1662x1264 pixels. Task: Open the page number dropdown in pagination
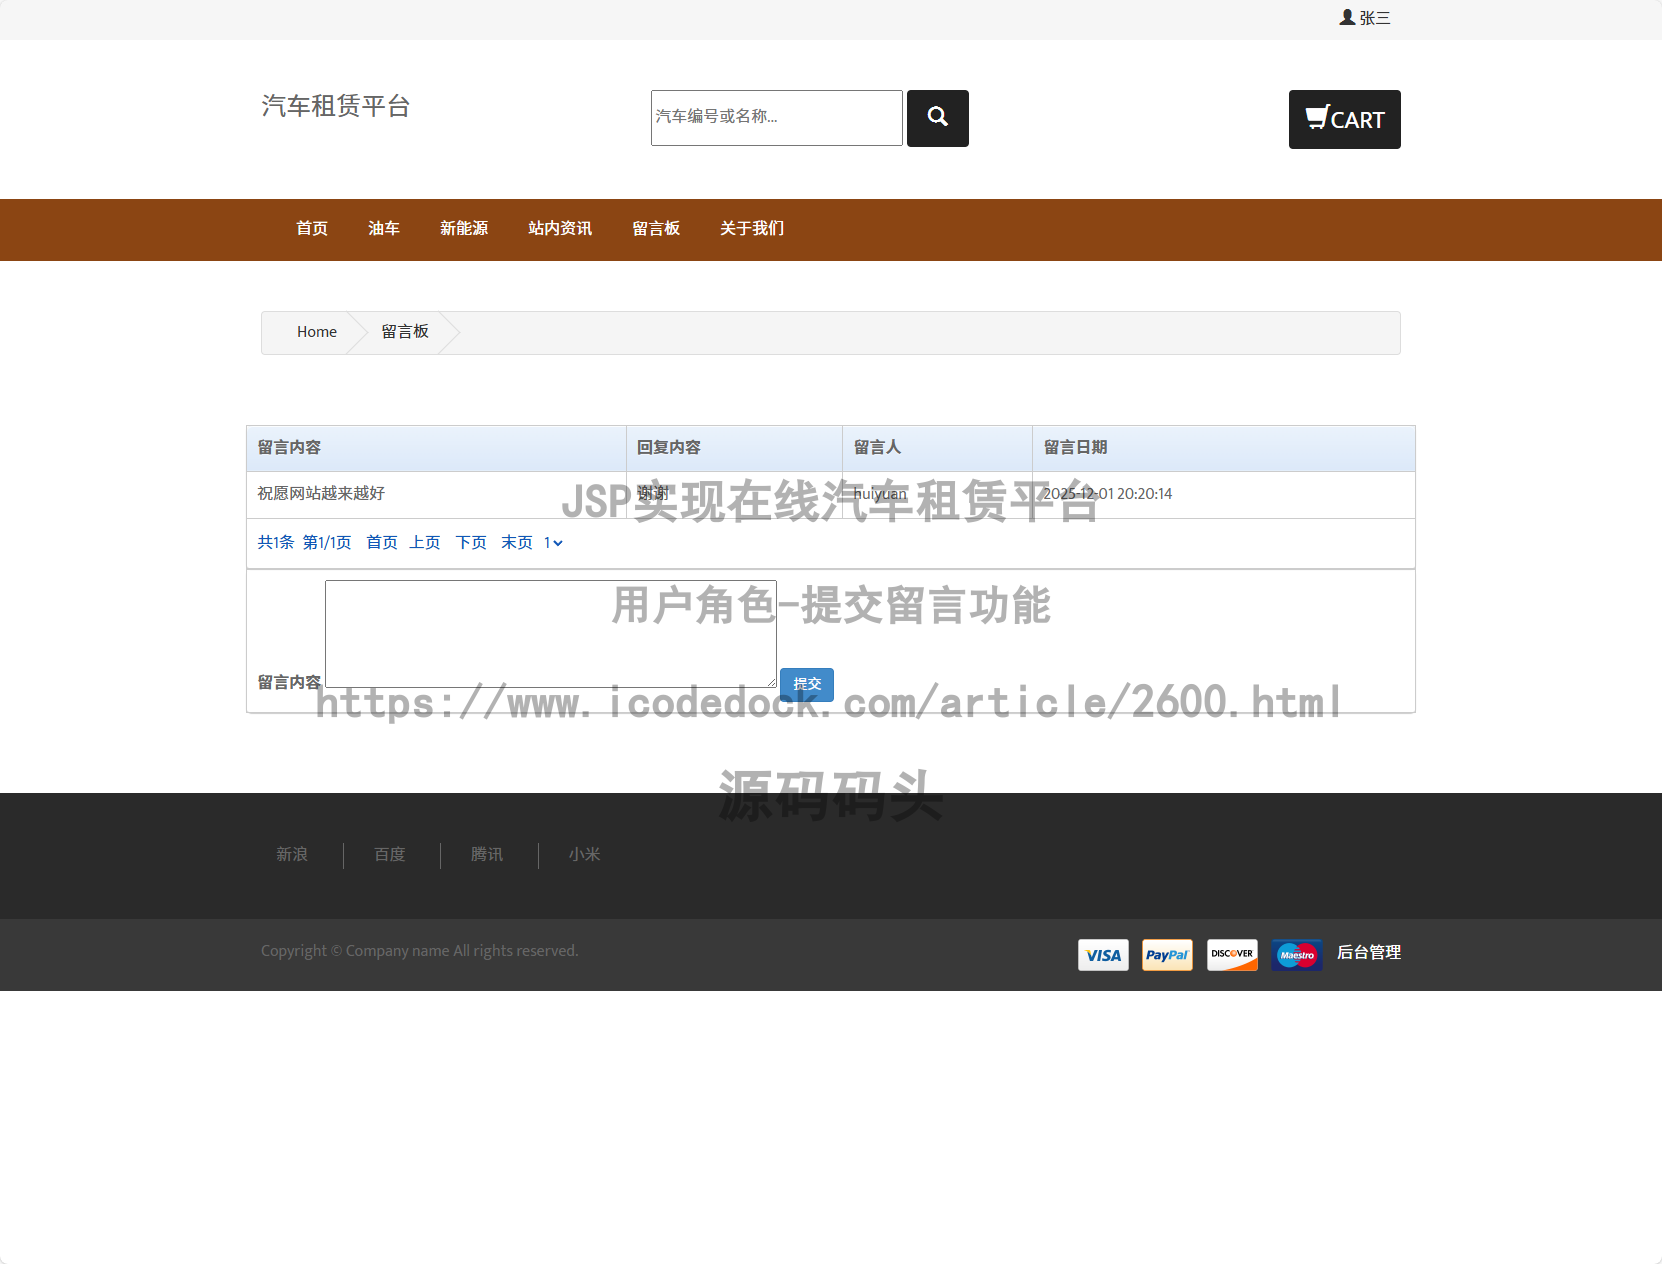[552, 542]
